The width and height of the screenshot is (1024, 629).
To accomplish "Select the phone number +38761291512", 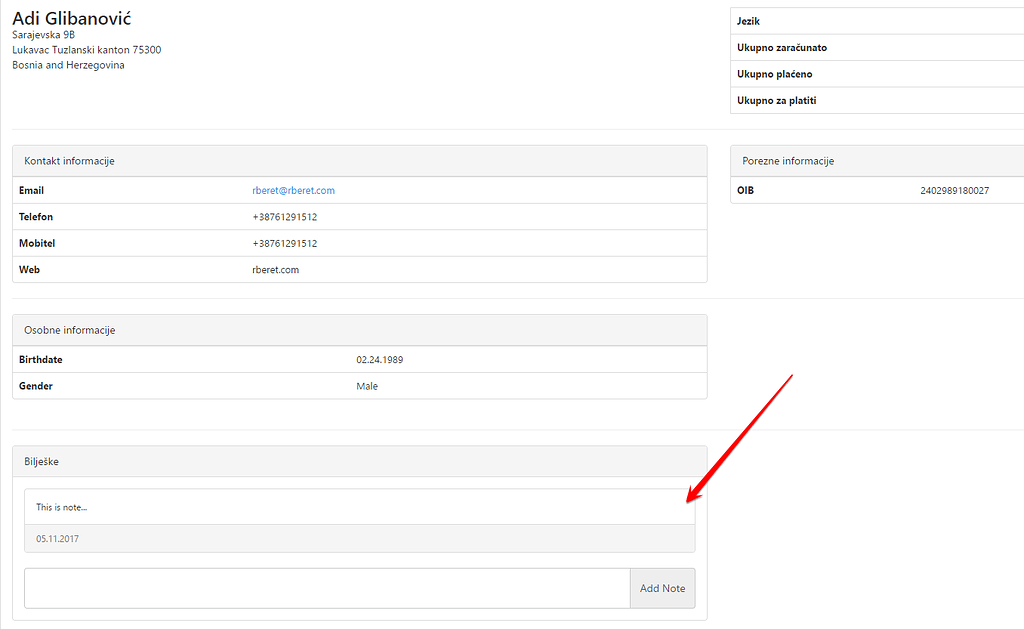I will [x=286, y=216].
